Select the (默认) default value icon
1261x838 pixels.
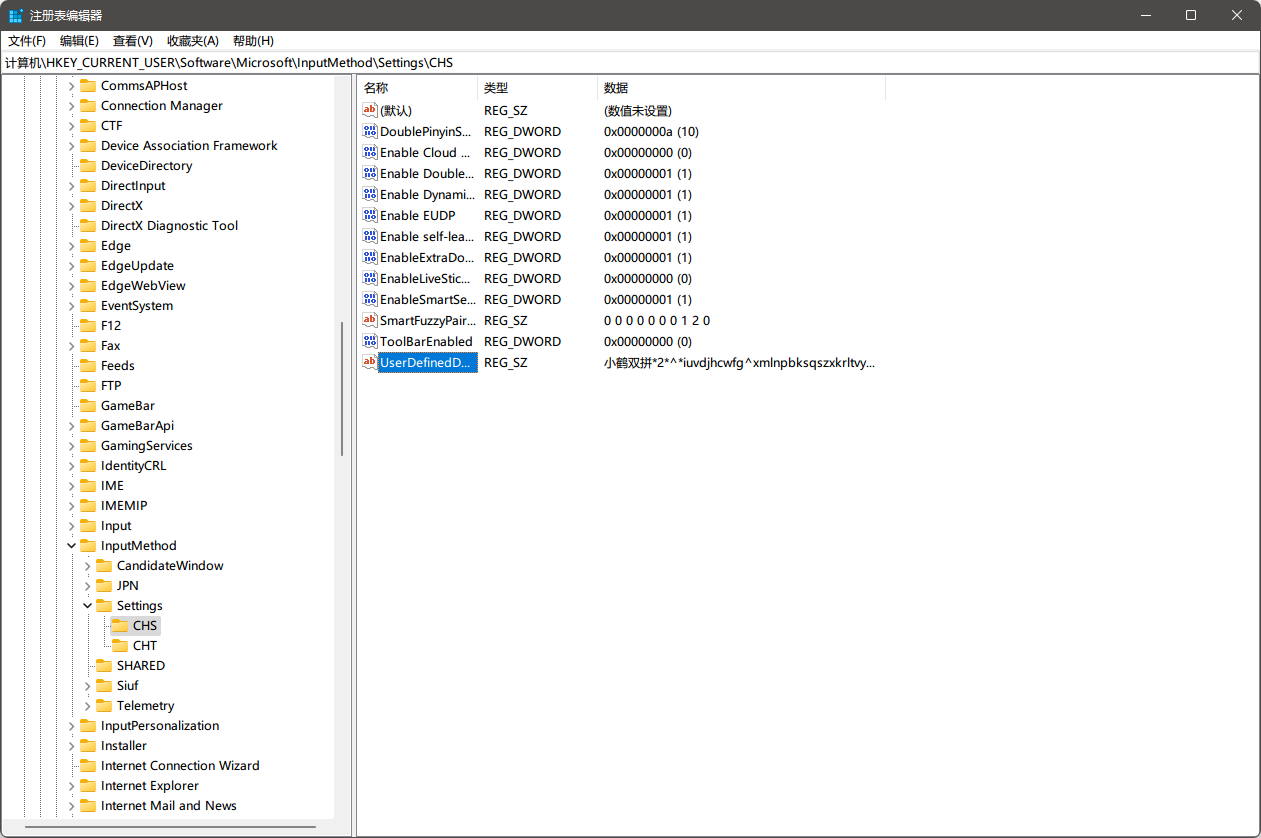369,111
